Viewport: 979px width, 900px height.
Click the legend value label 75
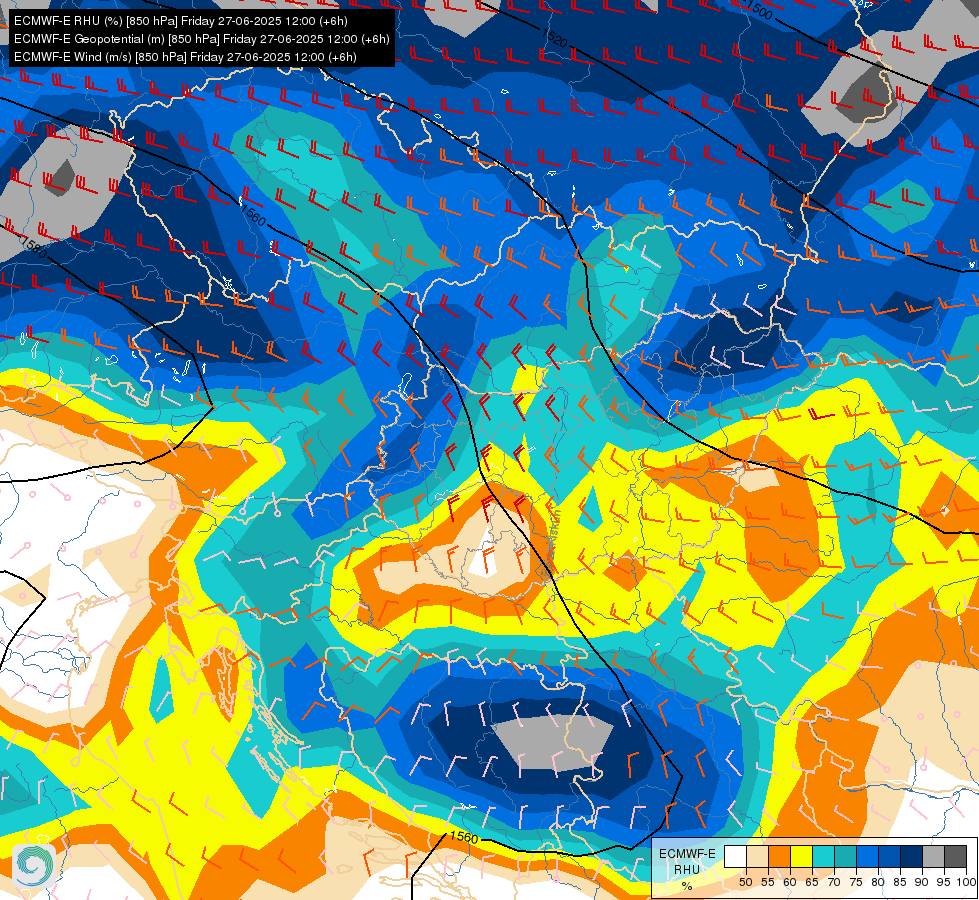point(856,882)
